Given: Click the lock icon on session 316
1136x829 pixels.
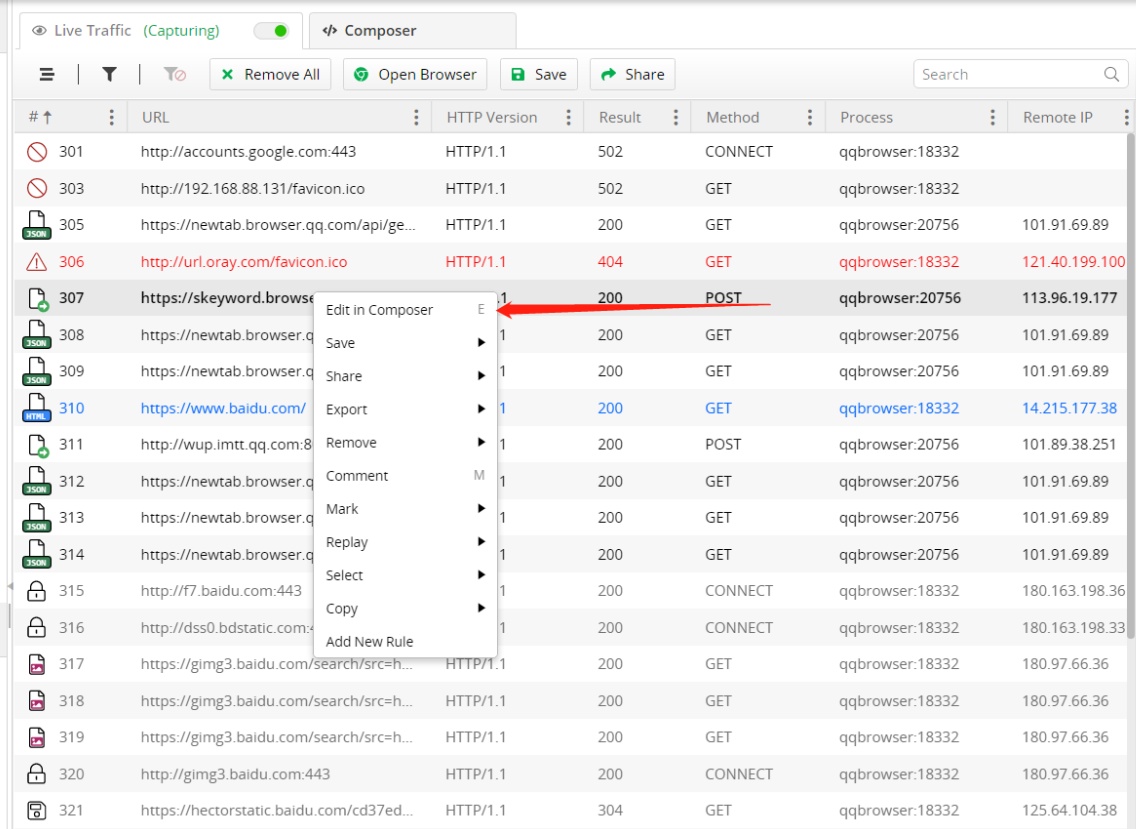Looking at the screenshot, I should pos(36,627).
